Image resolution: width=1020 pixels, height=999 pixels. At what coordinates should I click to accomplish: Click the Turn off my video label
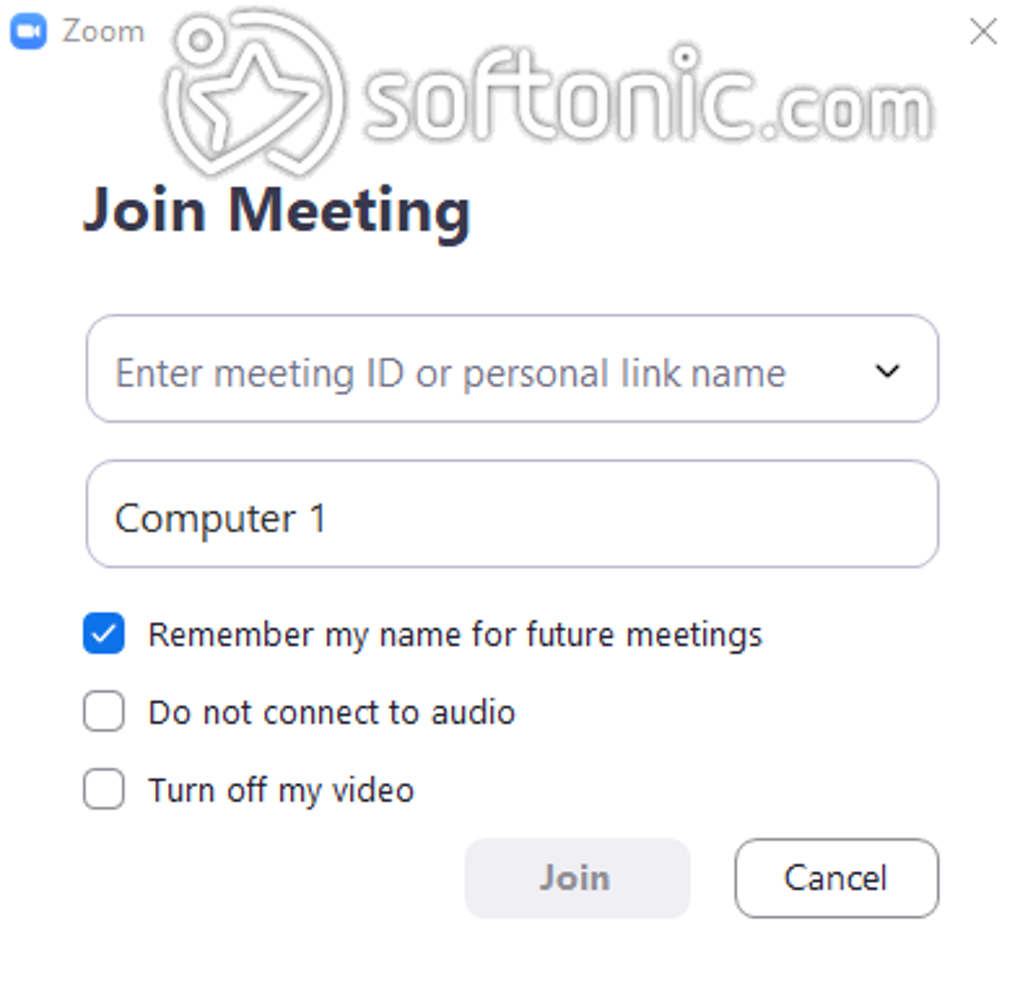[281, 791]
